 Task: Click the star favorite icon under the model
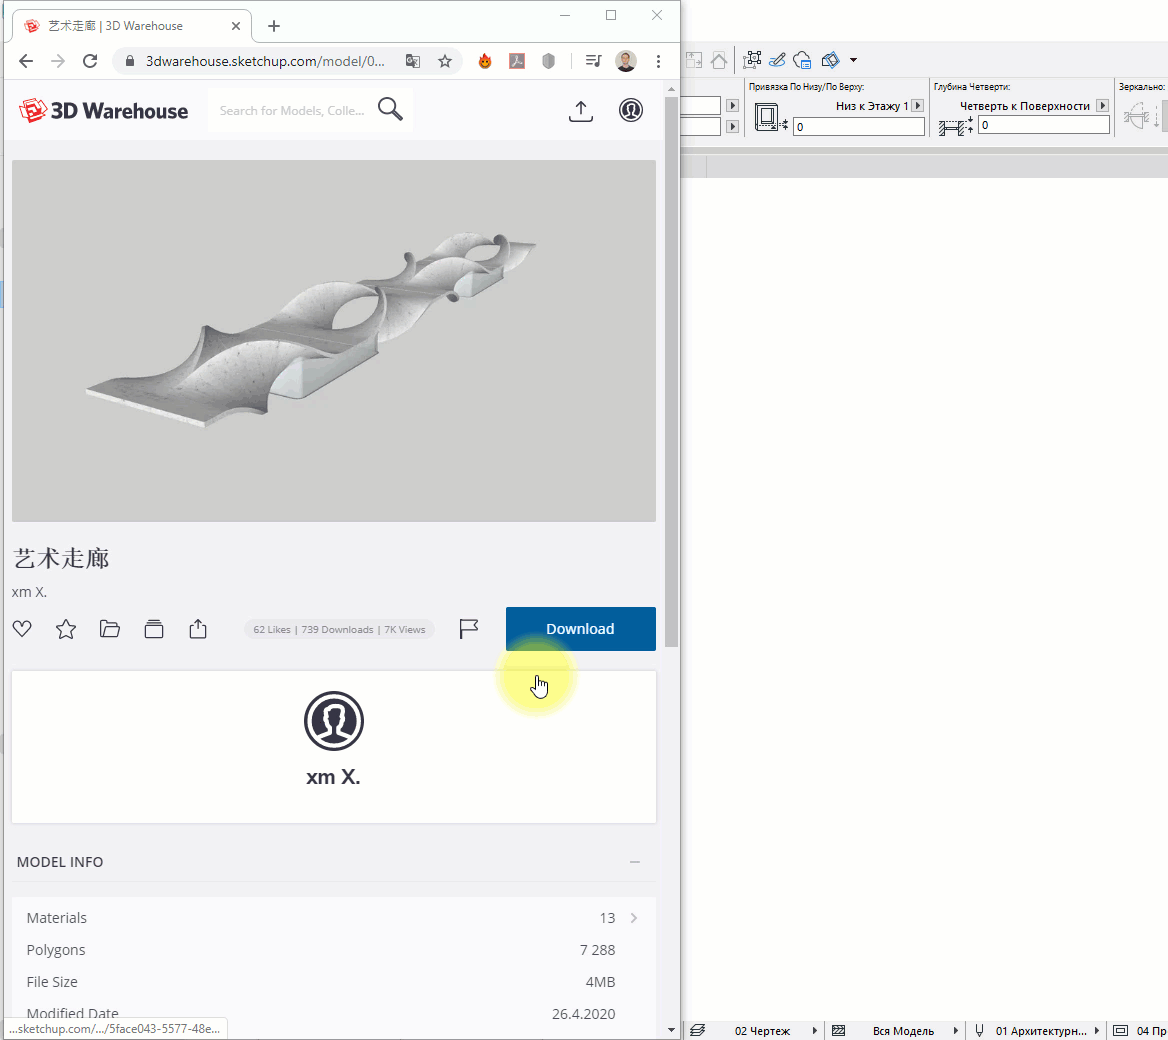[x=66, y=629]
